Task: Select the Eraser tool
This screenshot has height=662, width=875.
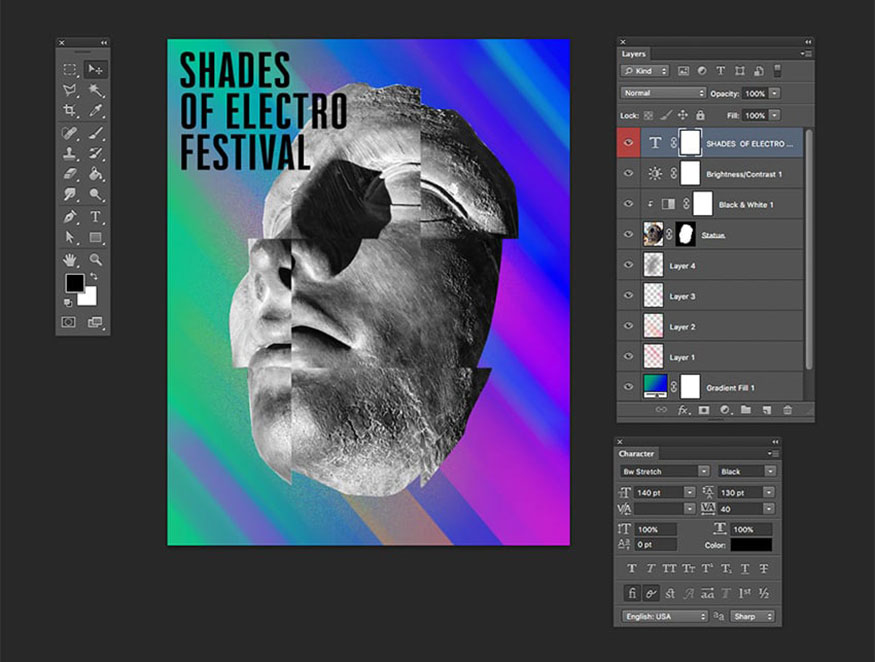Action: tap(70, 174)
